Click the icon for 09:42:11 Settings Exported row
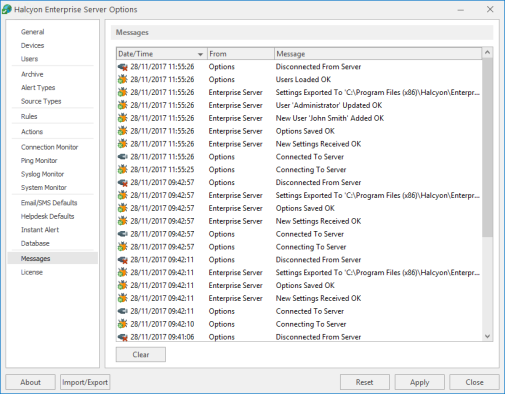 123,273
